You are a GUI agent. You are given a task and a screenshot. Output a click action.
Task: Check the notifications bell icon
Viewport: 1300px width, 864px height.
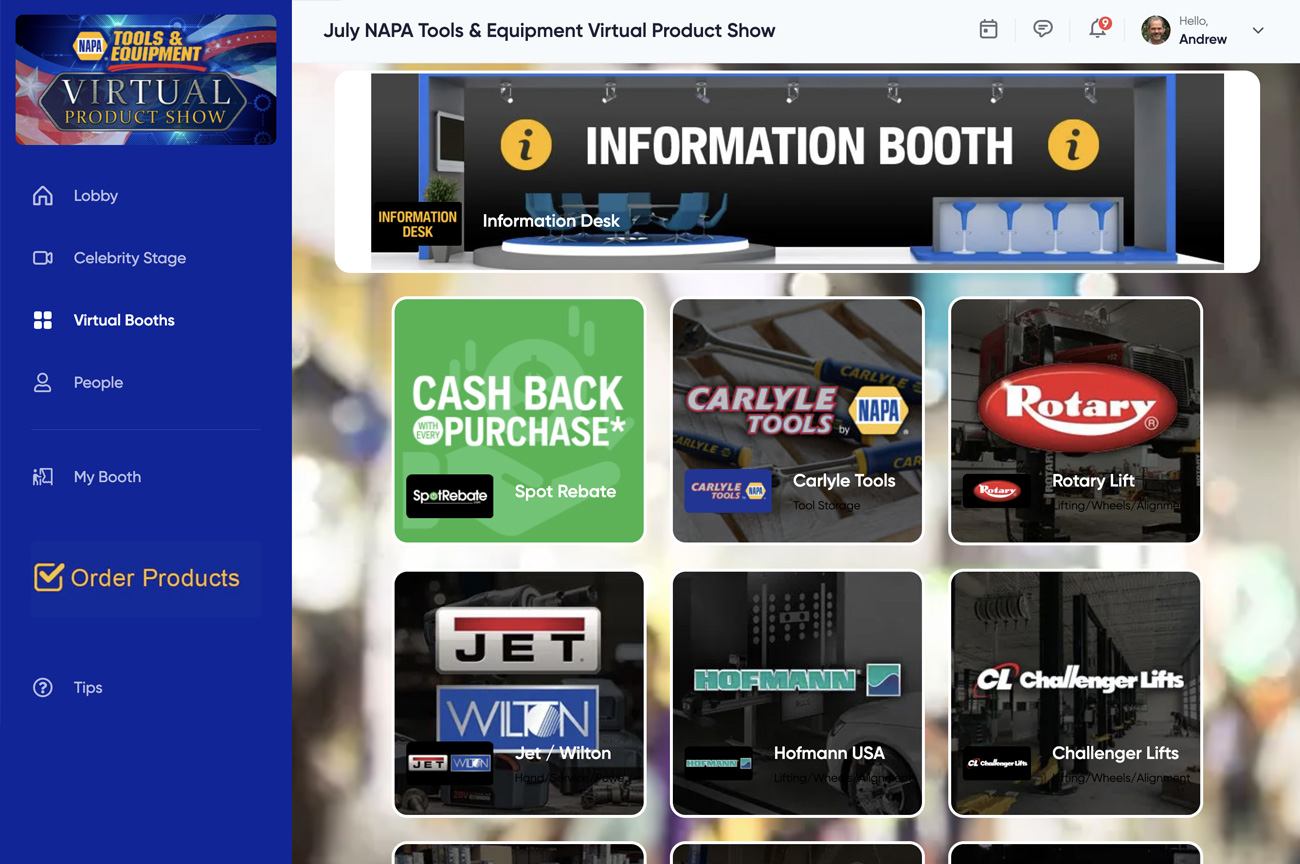pos(1097,30)
